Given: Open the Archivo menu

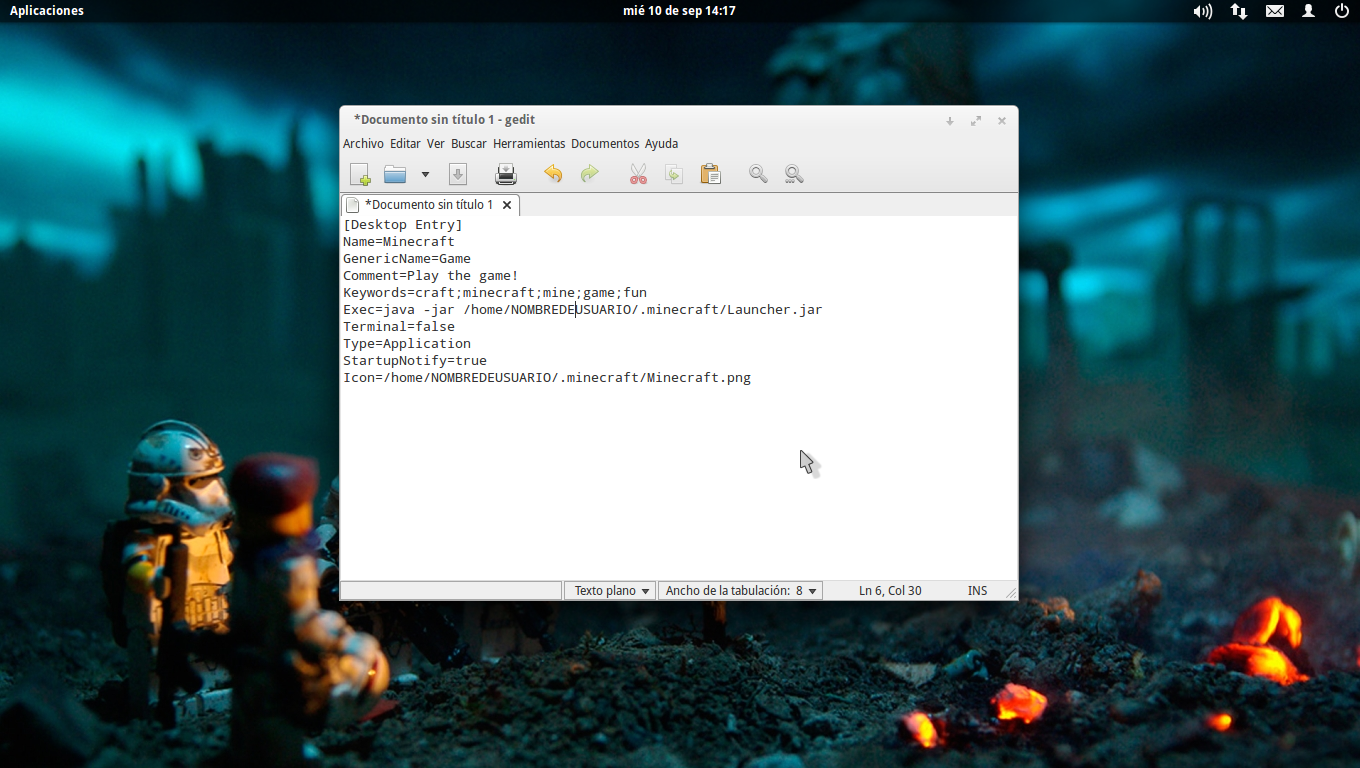Looking at the screenshot, I should point(363,144).
